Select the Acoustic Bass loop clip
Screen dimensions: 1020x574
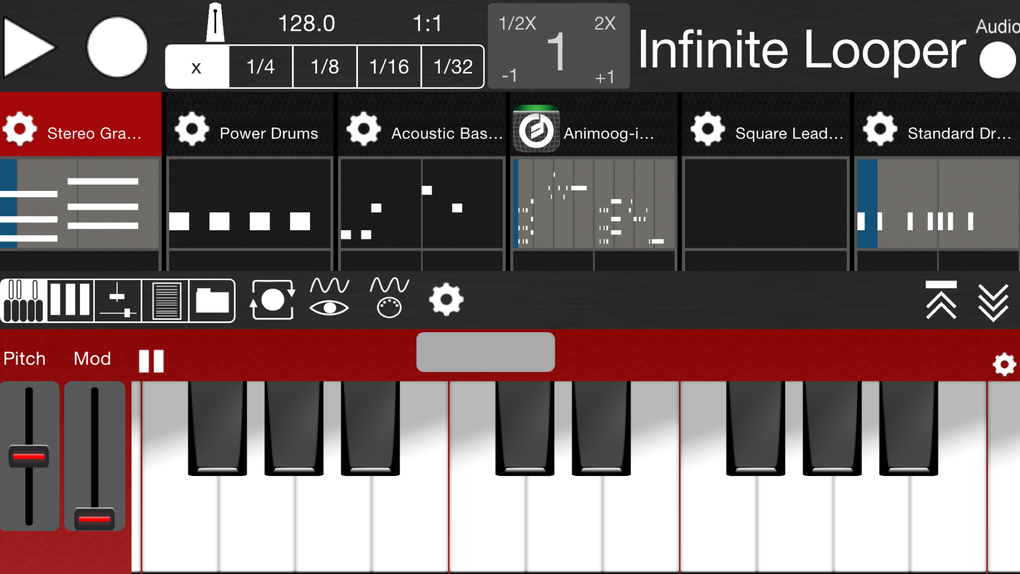tap(421, 203)
